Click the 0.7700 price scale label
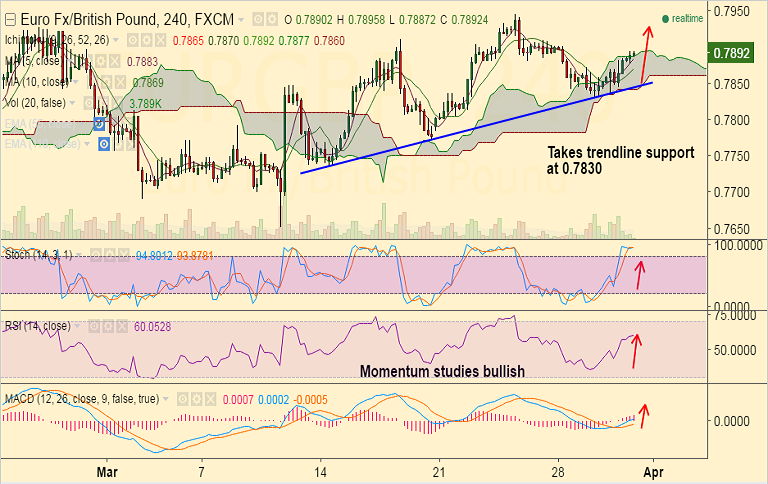Image resolution: width=768 pixels, height=484 pixels. [732, 192]
